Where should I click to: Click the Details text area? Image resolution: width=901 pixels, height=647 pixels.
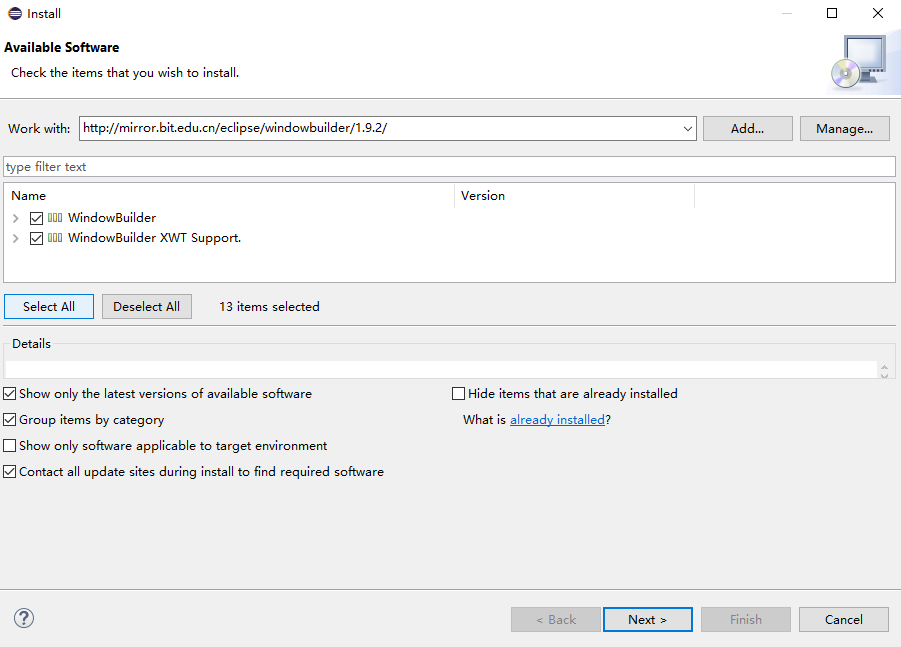point(441,369)
